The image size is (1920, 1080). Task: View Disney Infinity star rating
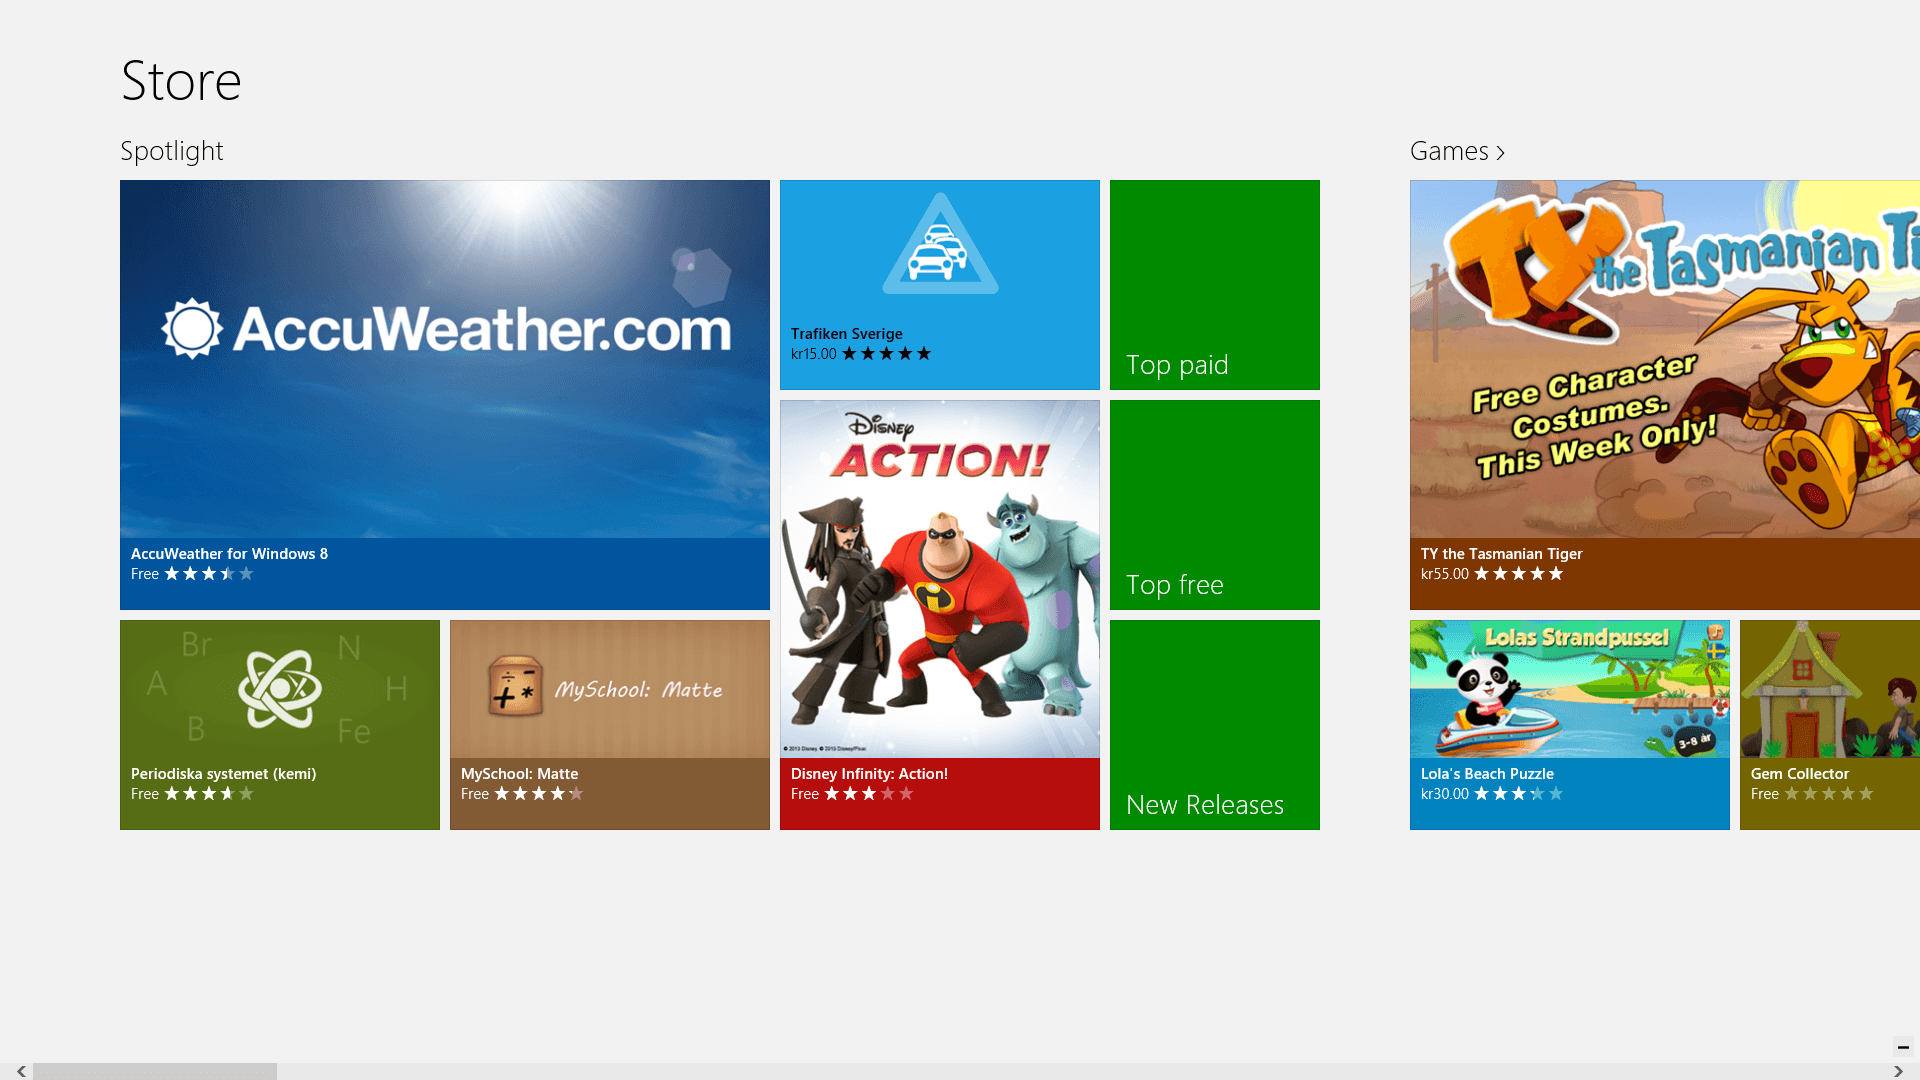(868, 793)
